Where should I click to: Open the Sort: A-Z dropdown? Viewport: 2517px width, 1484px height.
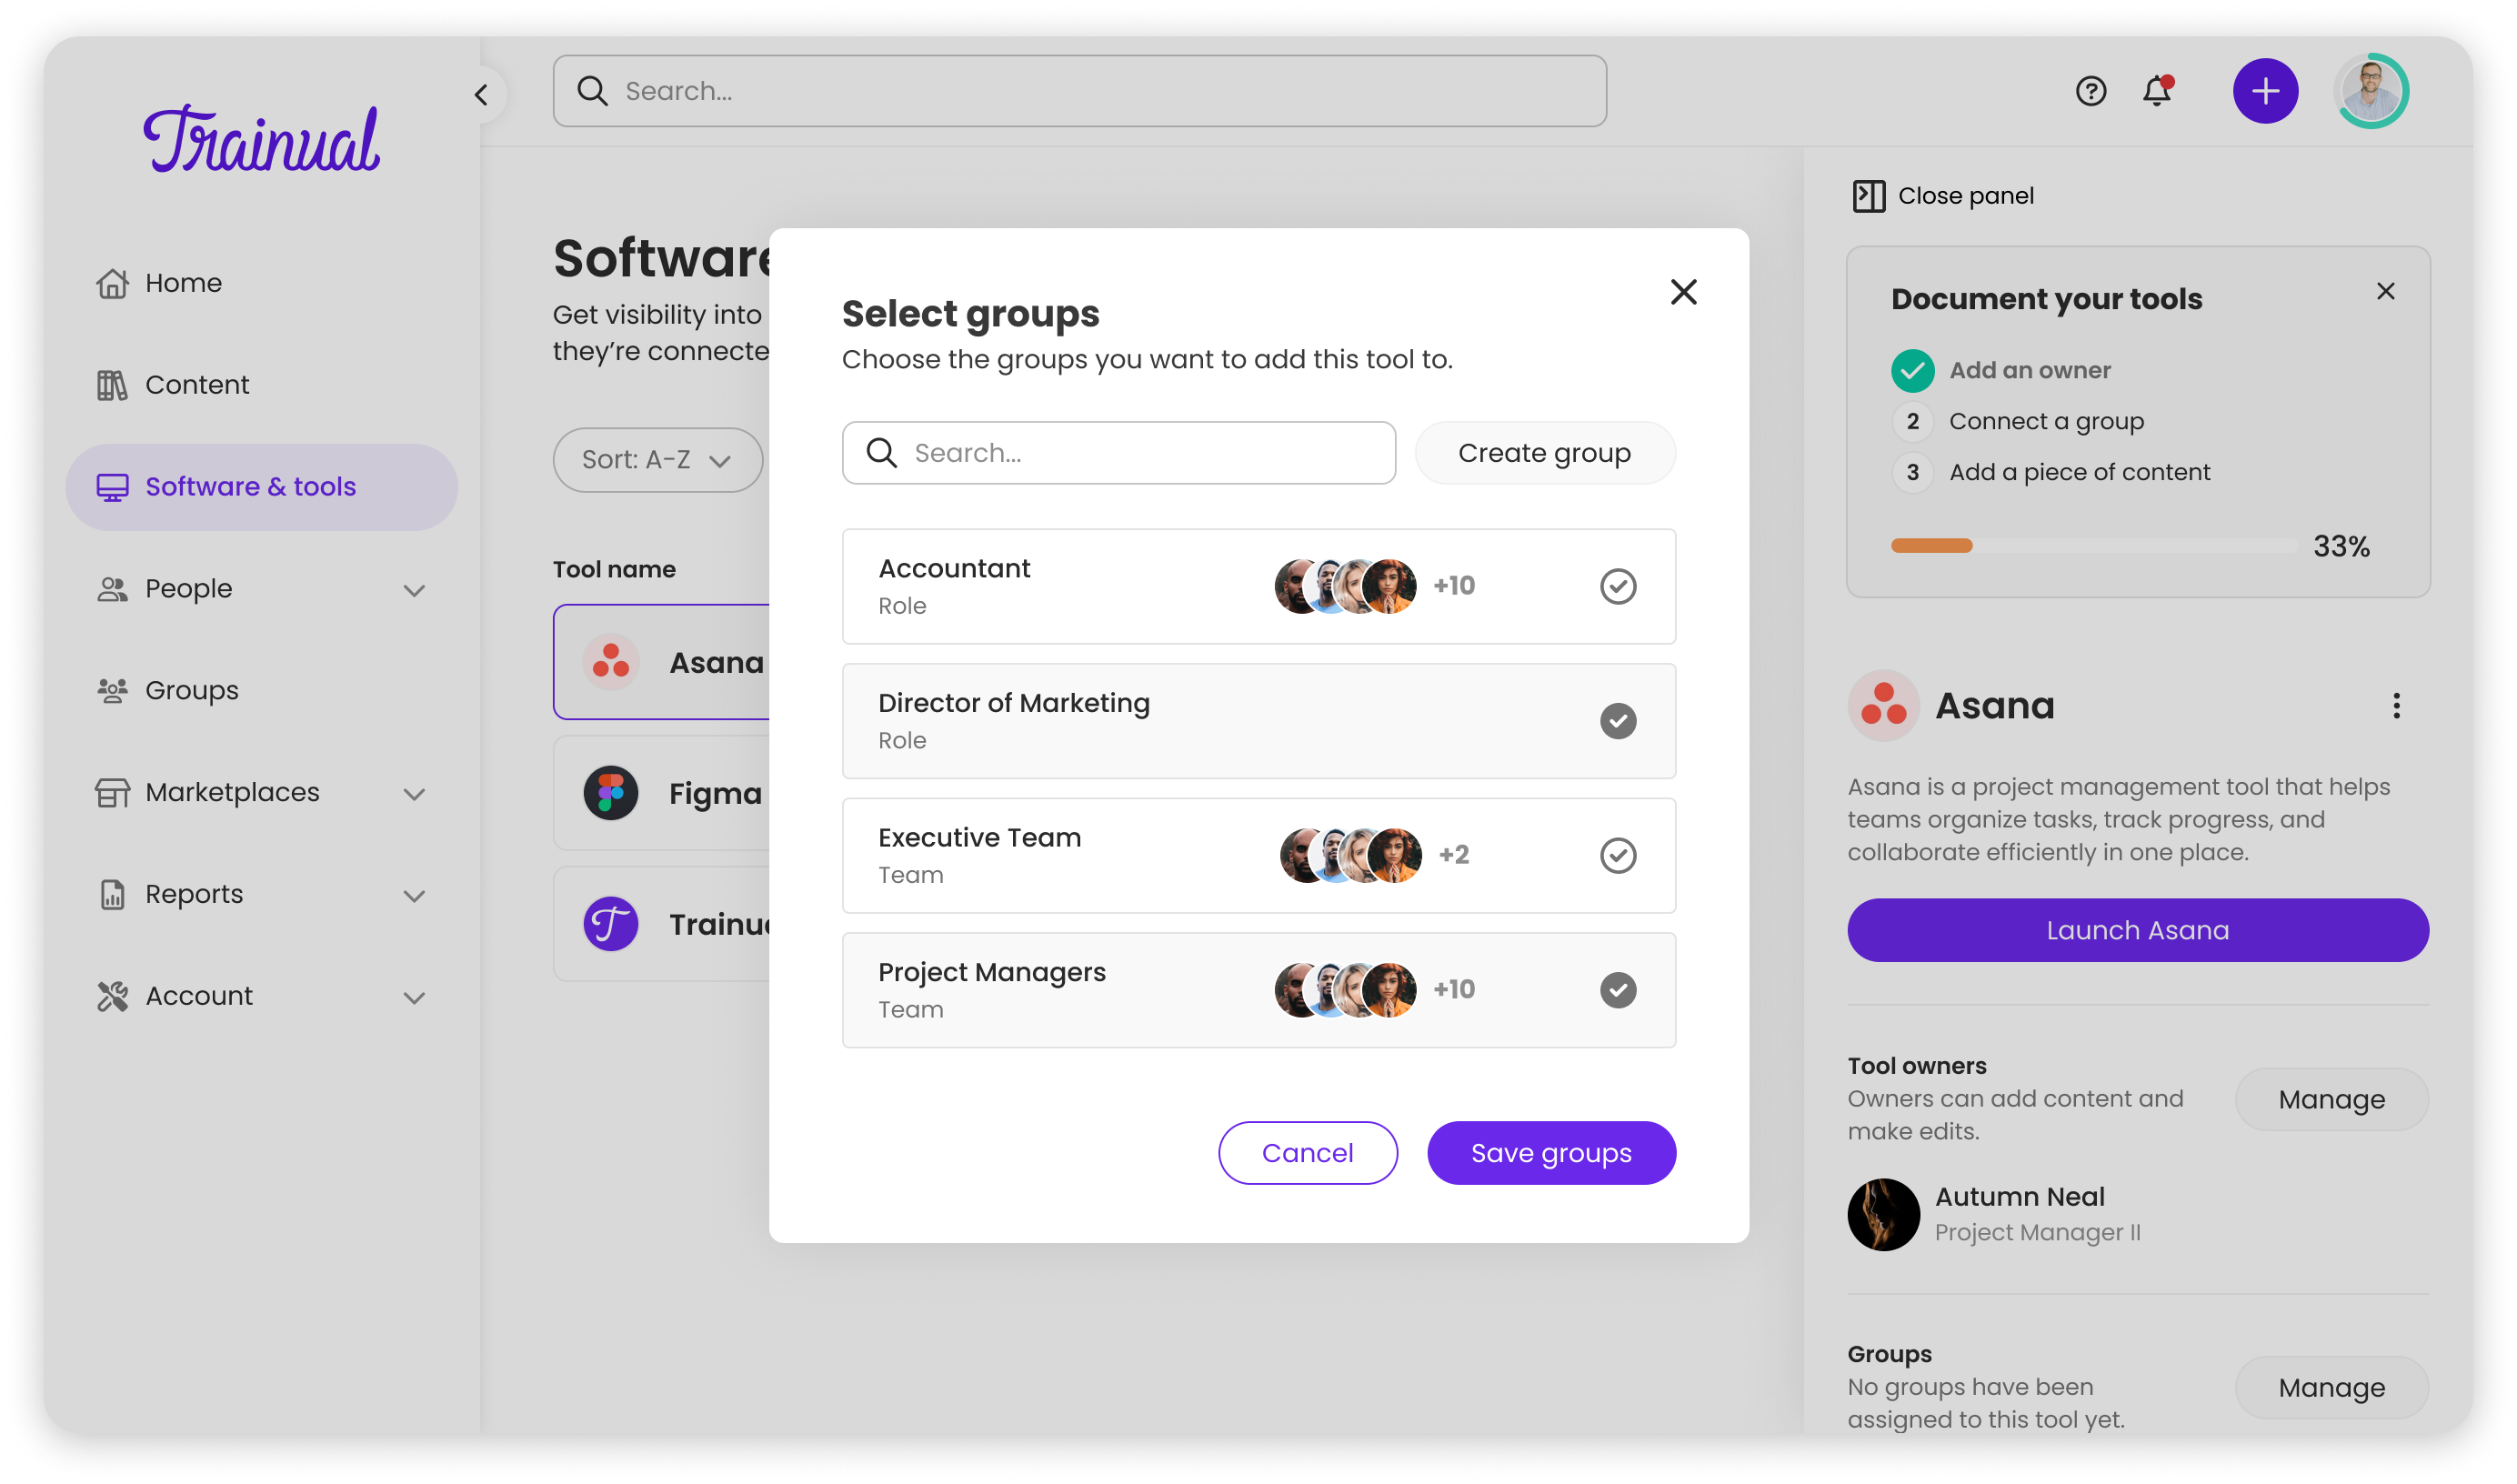coord(657,460)
